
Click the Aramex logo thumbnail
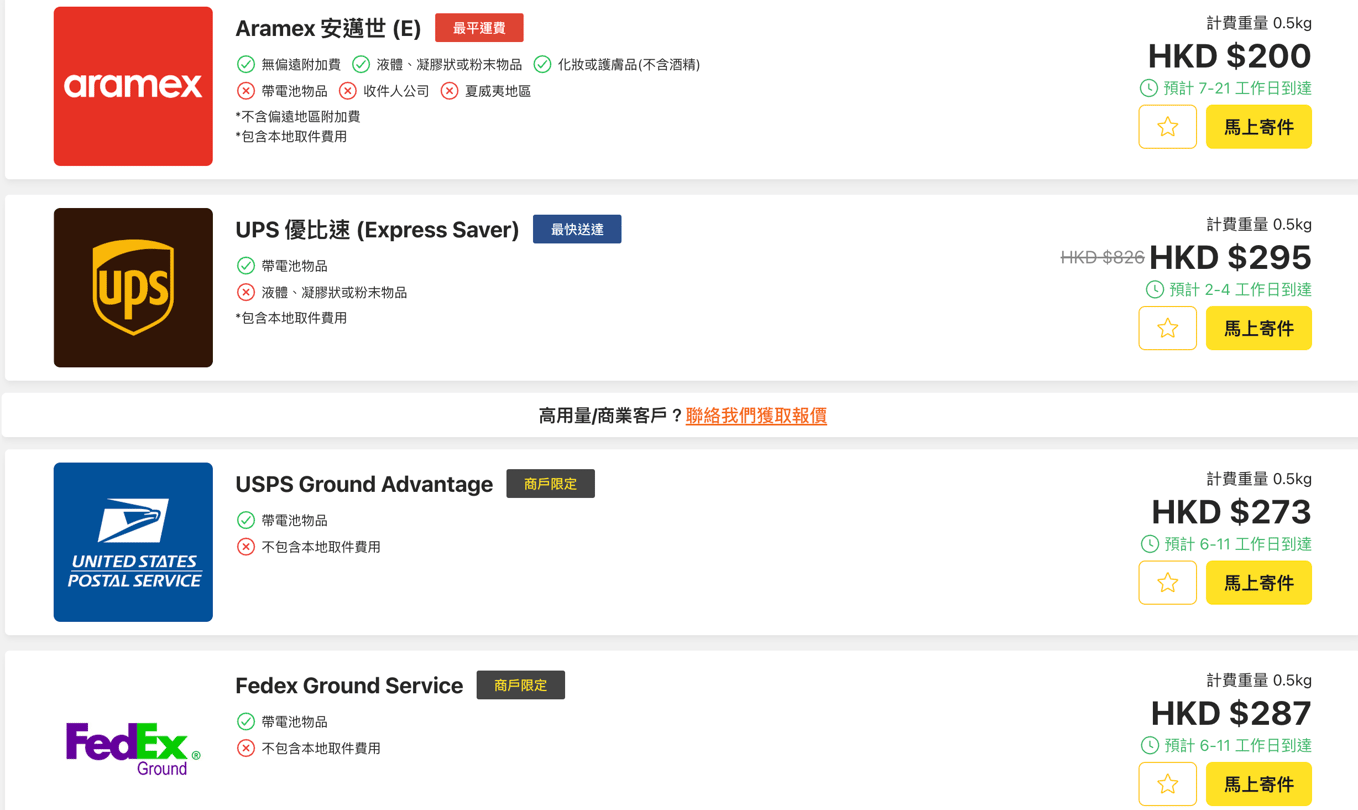coord(133,86)
